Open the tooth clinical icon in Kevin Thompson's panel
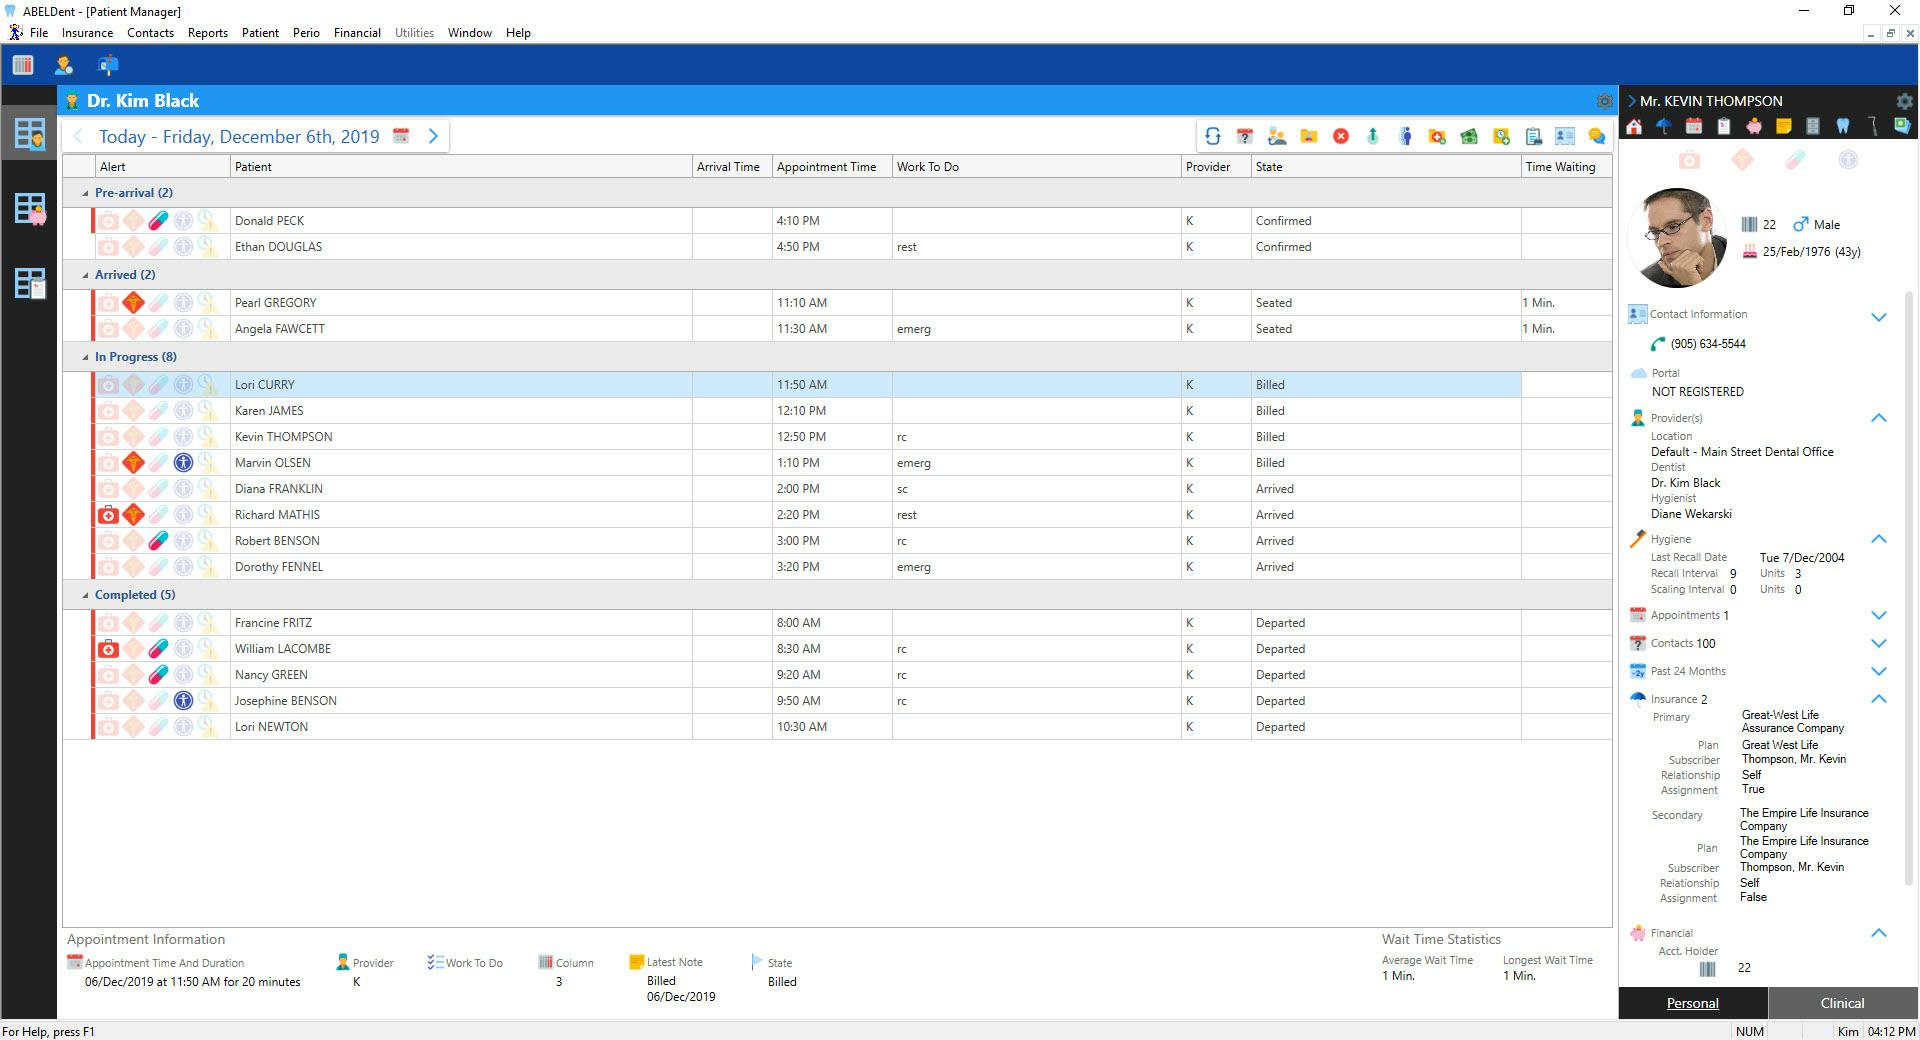Image resolution: width=1920 pixels, height=1040 pixels. (1843, 127)
